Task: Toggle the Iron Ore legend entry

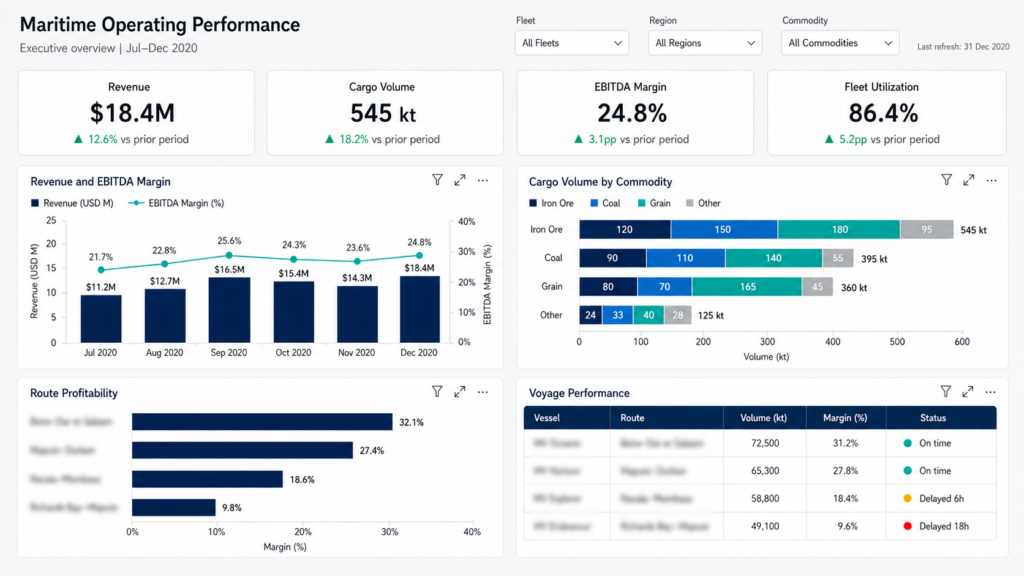Action: [551, 203]
